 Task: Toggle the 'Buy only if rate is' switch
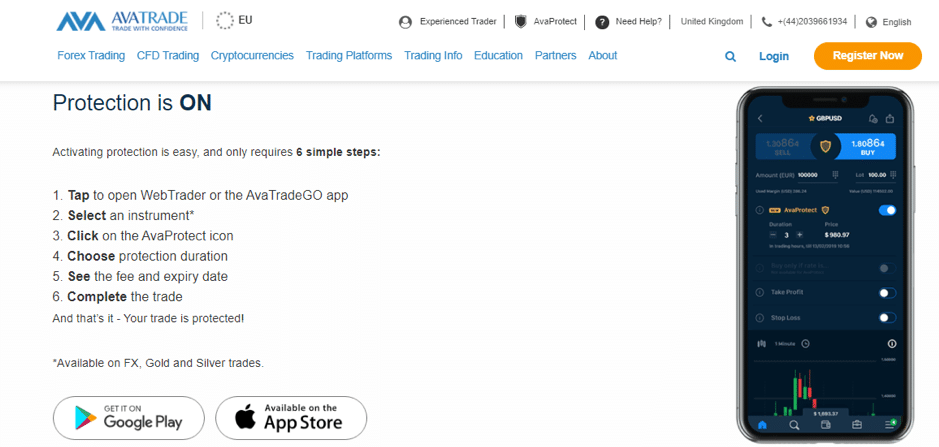(887, 268)
